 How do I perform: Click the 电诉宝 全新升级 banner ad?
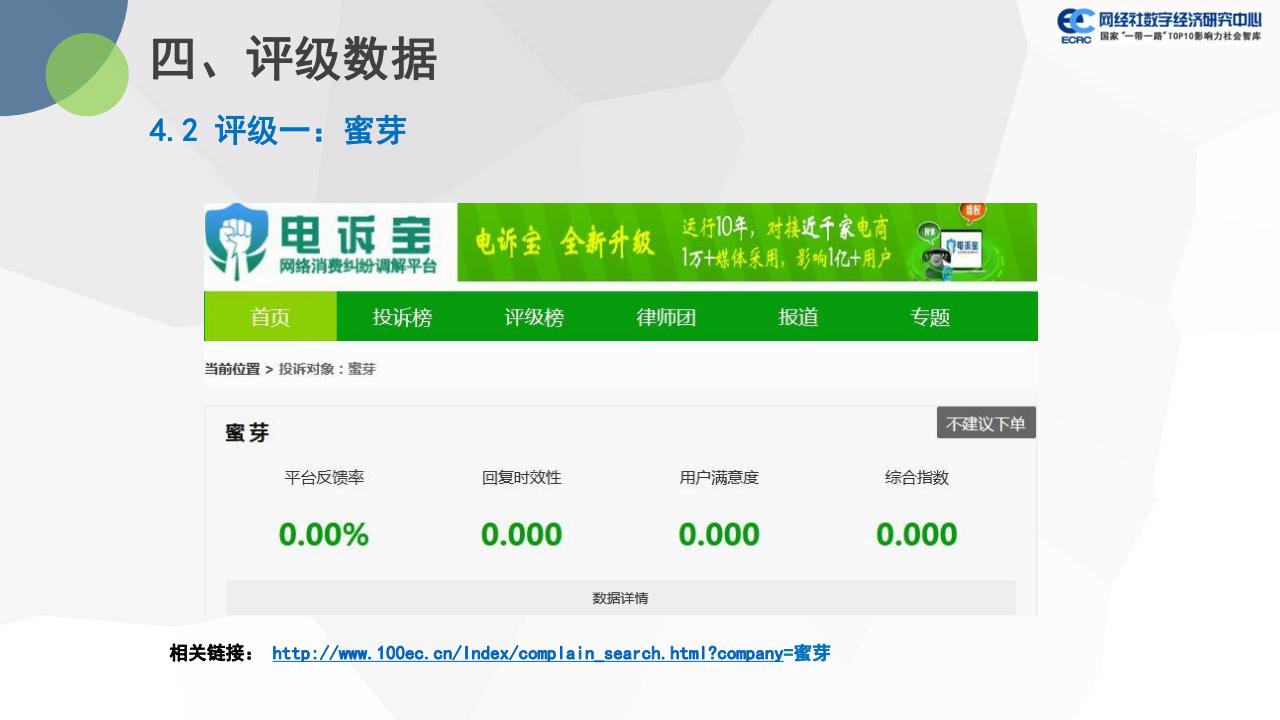point(747,242)
